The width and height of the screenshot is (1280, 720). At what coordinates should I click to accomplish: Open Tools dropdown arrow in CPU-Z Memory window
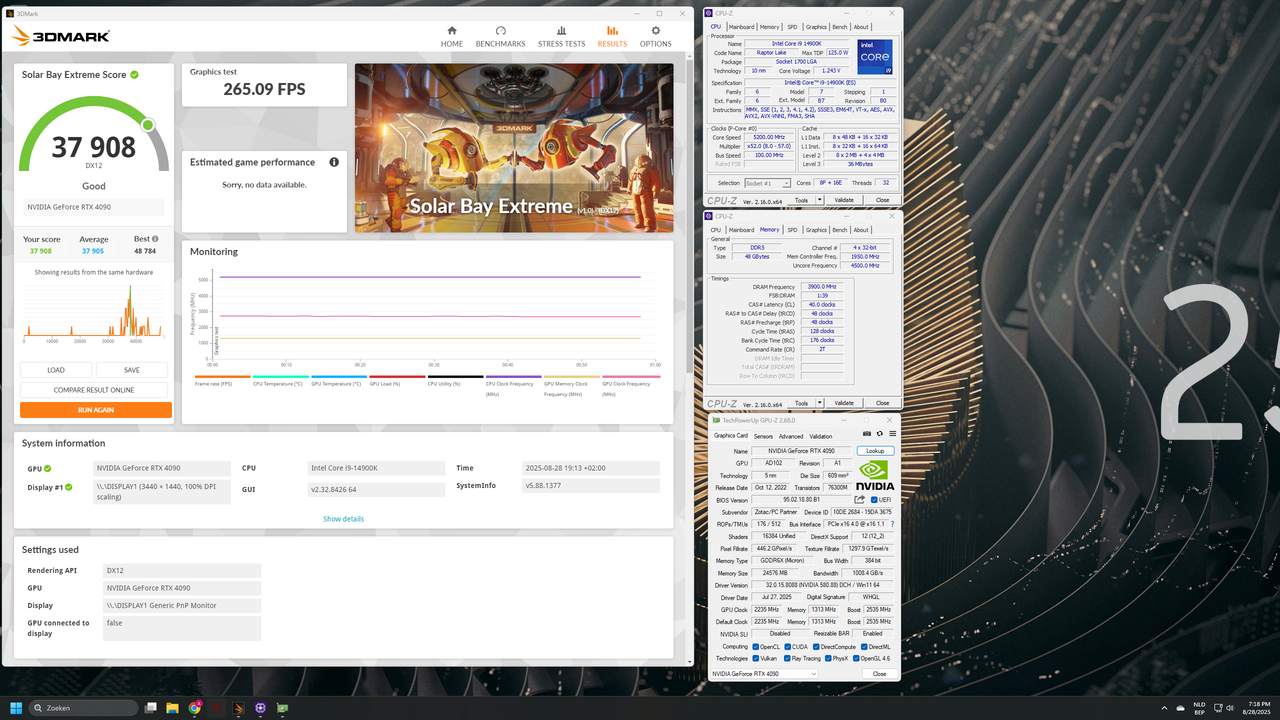[x=820, y=404]
